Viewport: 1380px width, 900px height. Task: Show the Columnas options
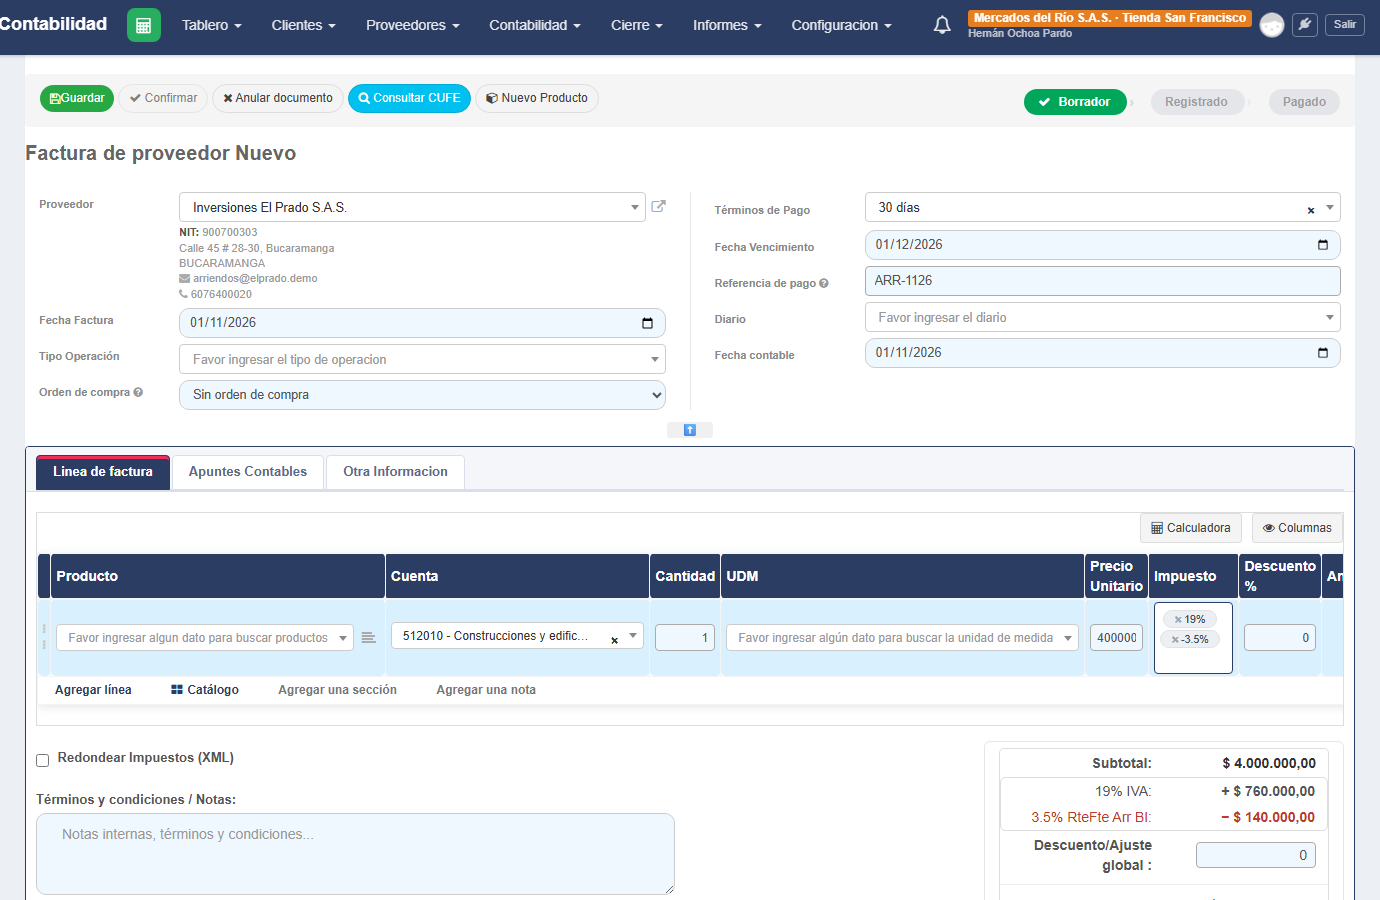(x=1297, y=528)
